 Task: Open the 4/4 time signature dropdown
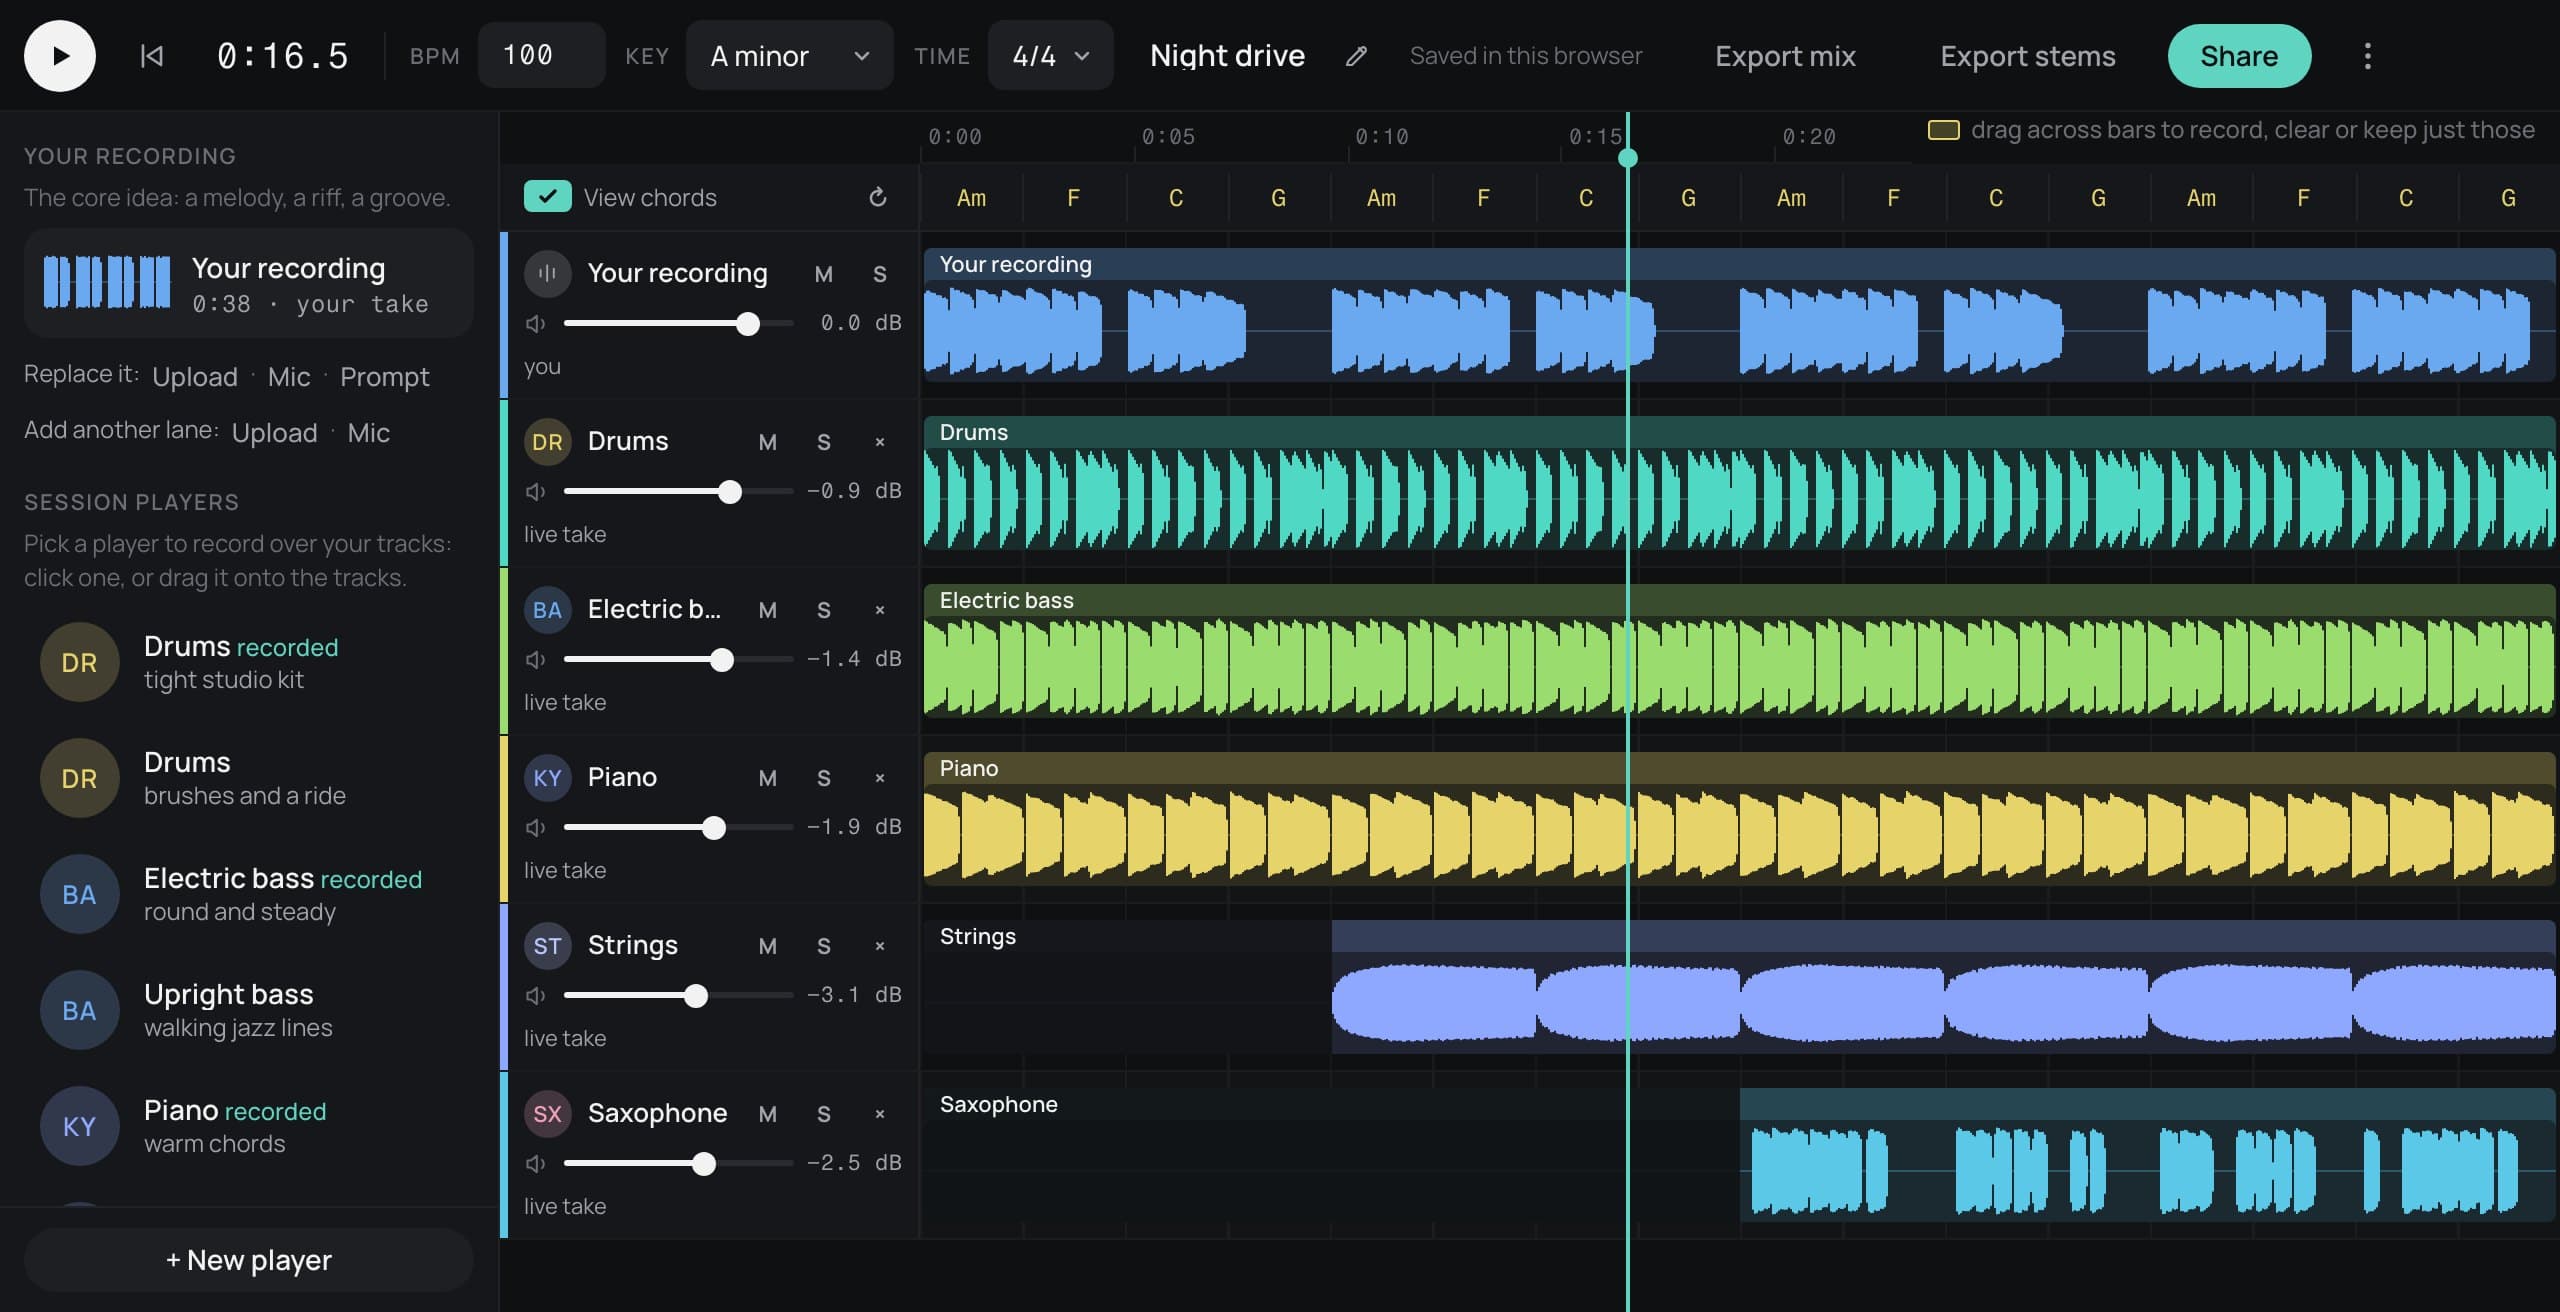(1050, 56)
